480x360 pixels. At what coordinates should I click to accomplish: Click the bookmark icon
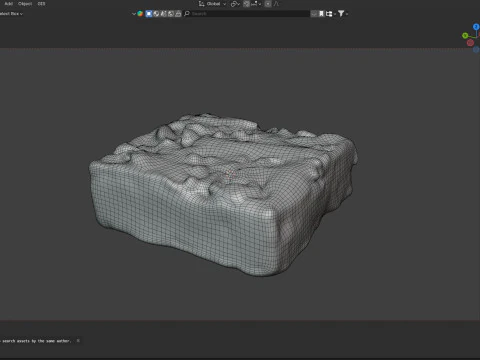click(321, 14)
